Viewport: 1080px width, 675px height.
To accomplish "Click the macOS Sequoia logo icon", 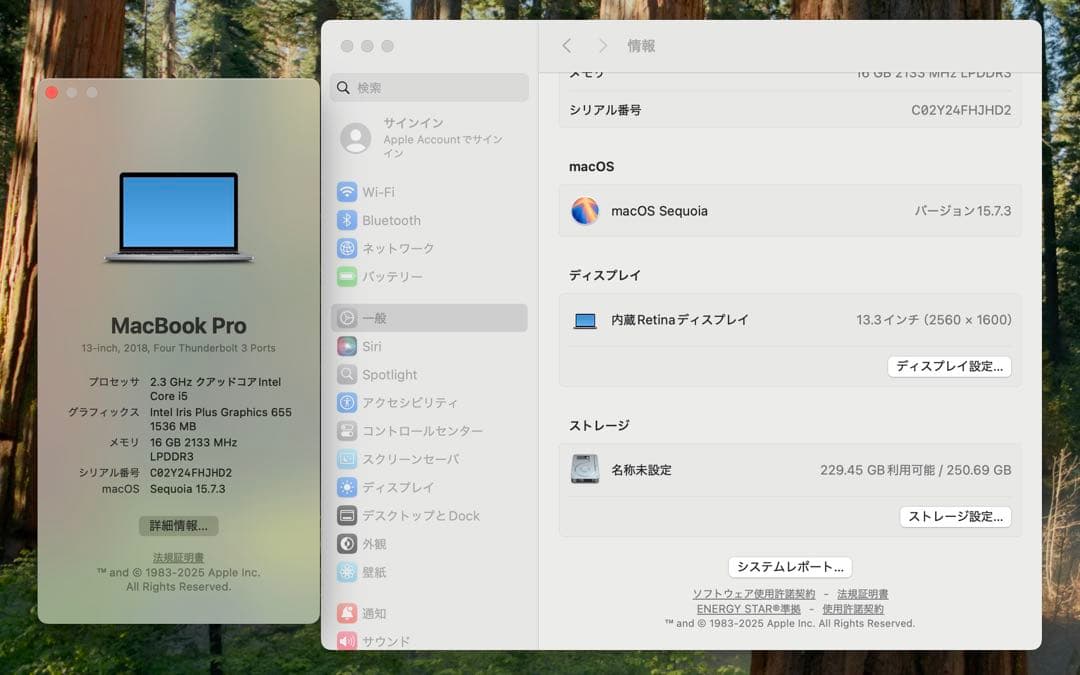I will pos(585,211).
